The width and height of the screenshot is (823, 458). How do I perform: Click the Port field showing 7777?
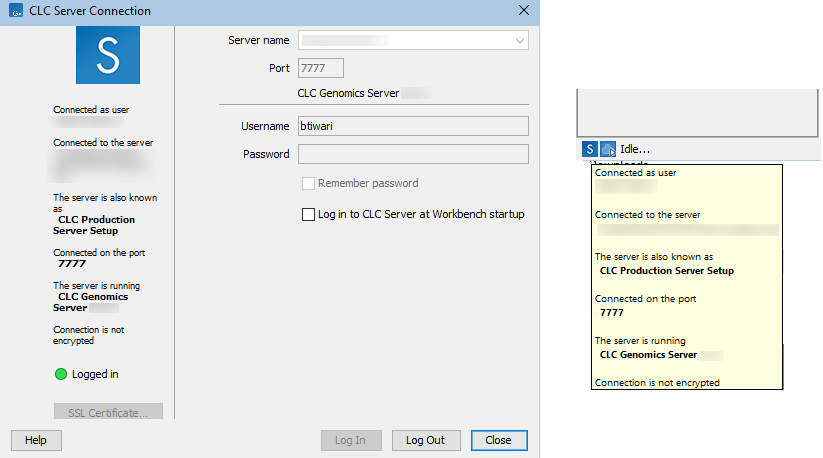[321, 68]
